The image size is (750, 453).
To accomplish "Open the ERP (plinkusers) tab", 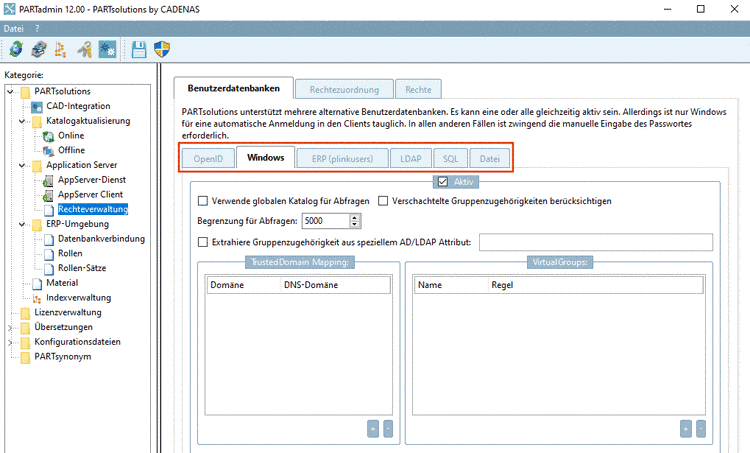I will pos(342,159).
